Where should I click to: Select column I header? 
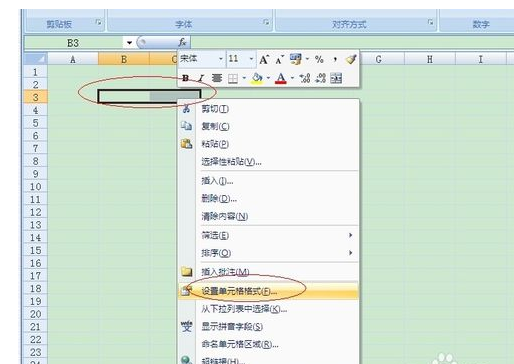(481, 59)
